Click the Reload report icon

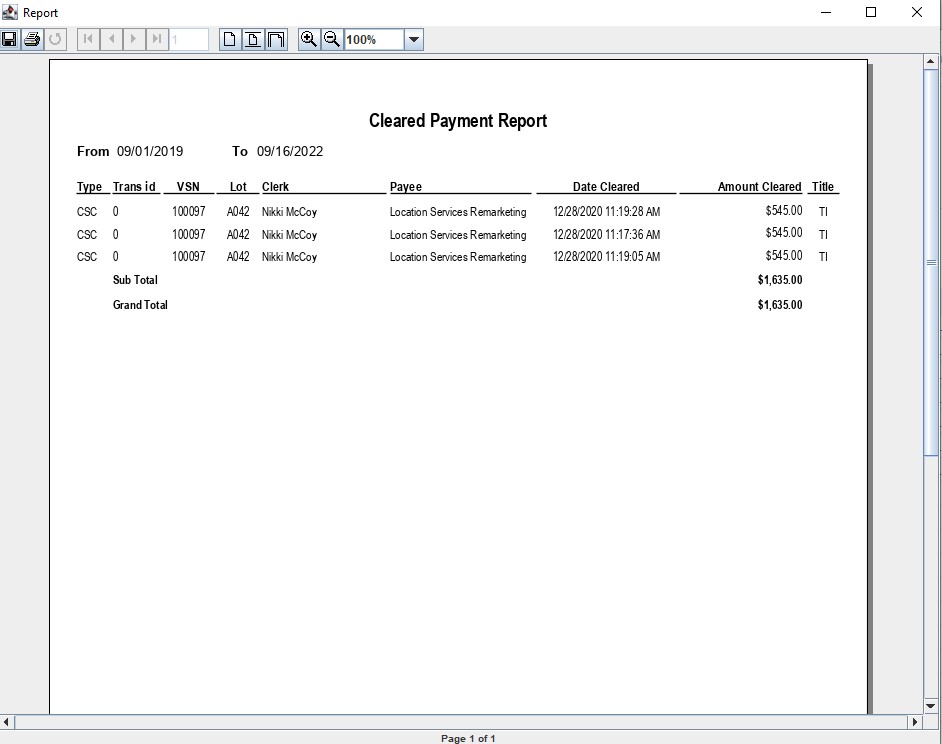[x=55, y=40]
